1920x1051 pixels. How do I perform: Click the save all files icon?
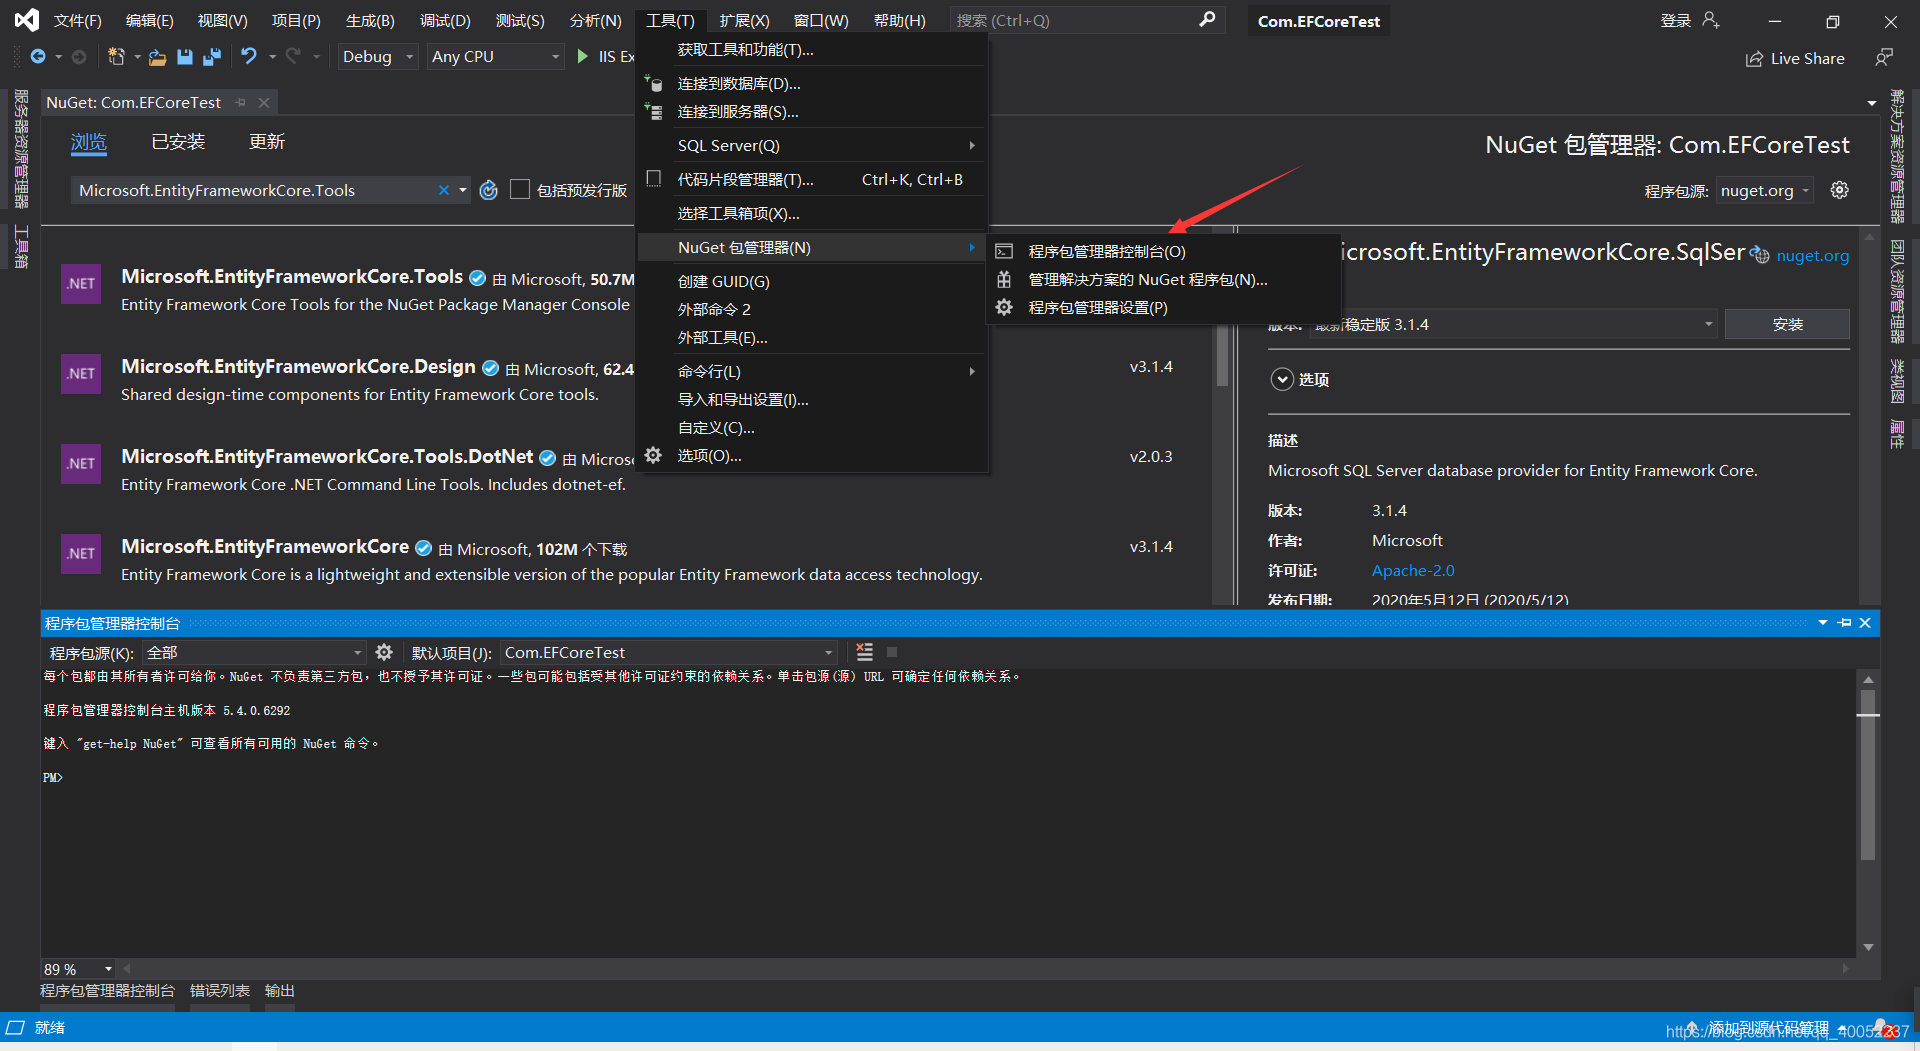[212, 57]
